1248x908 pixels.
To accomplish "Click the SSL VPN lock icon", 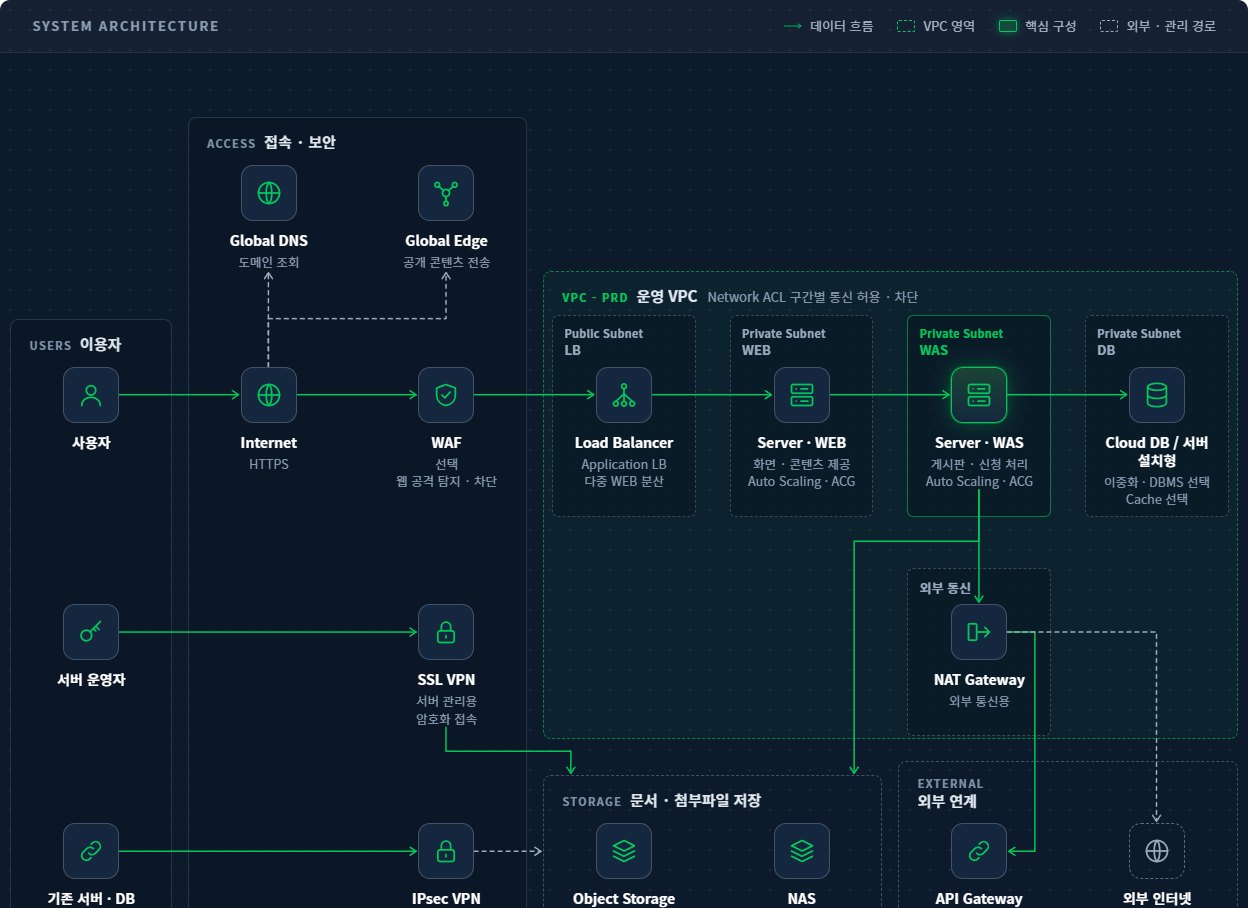I will (446, 632).
